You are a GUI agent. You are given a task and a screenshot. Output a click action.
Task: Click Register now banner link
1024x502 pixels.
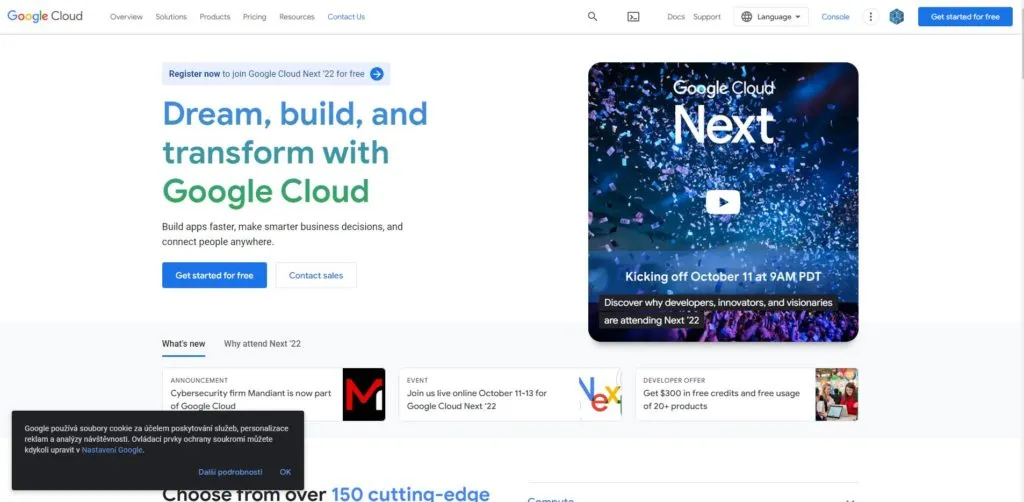coord(276,74)
